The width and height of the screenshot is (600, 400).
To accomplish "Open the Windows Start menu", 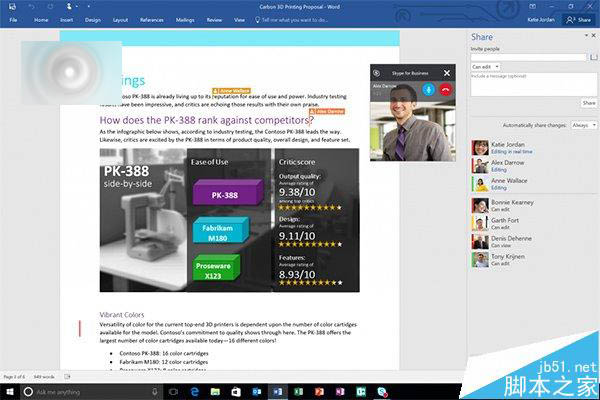I will pyautogui.click(x=10, y=391).
